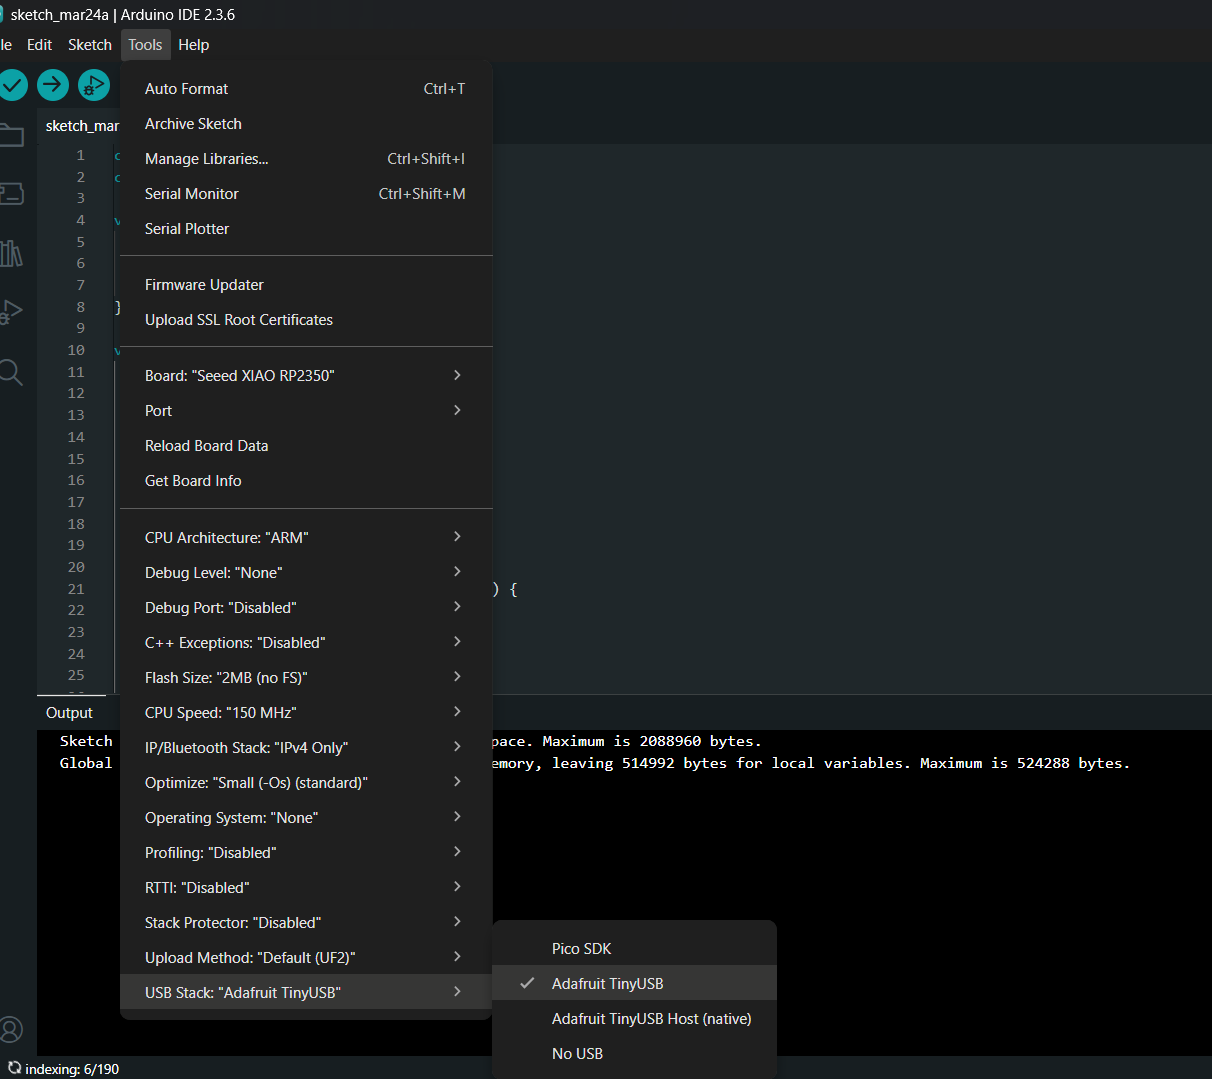
Task: Open the Search magnifier in sidebar
Action: [x=11, y=372]
